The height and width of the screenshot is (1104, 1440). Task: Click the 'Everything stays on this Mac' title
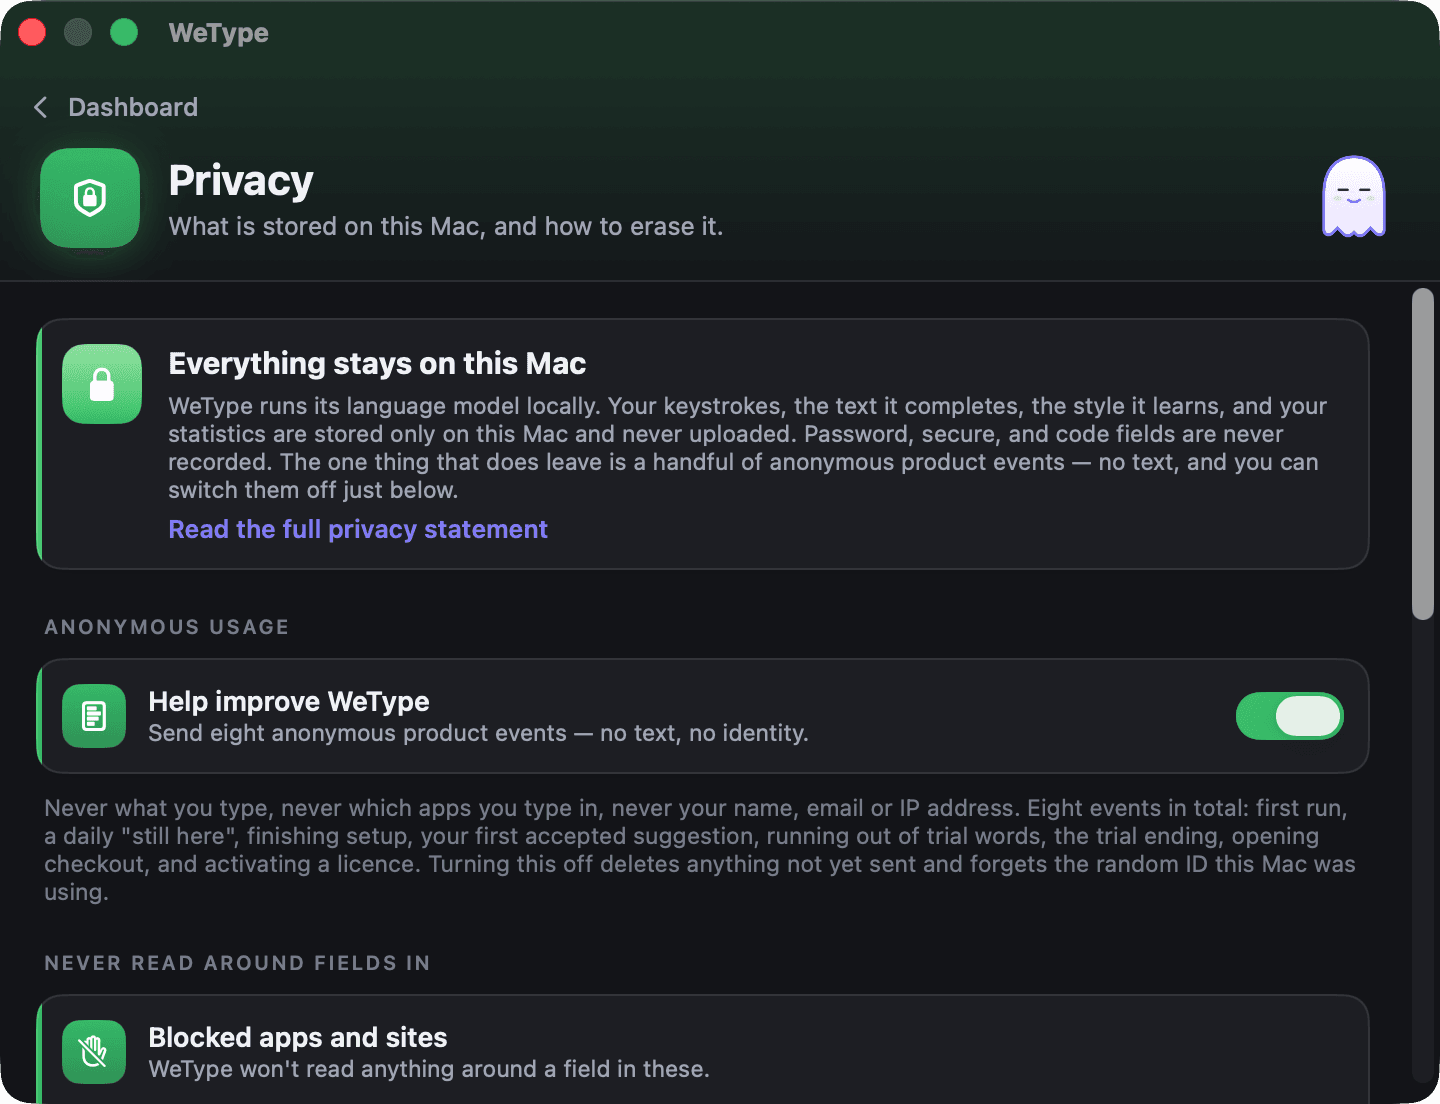pyautogui.click(x=377, y=363)
